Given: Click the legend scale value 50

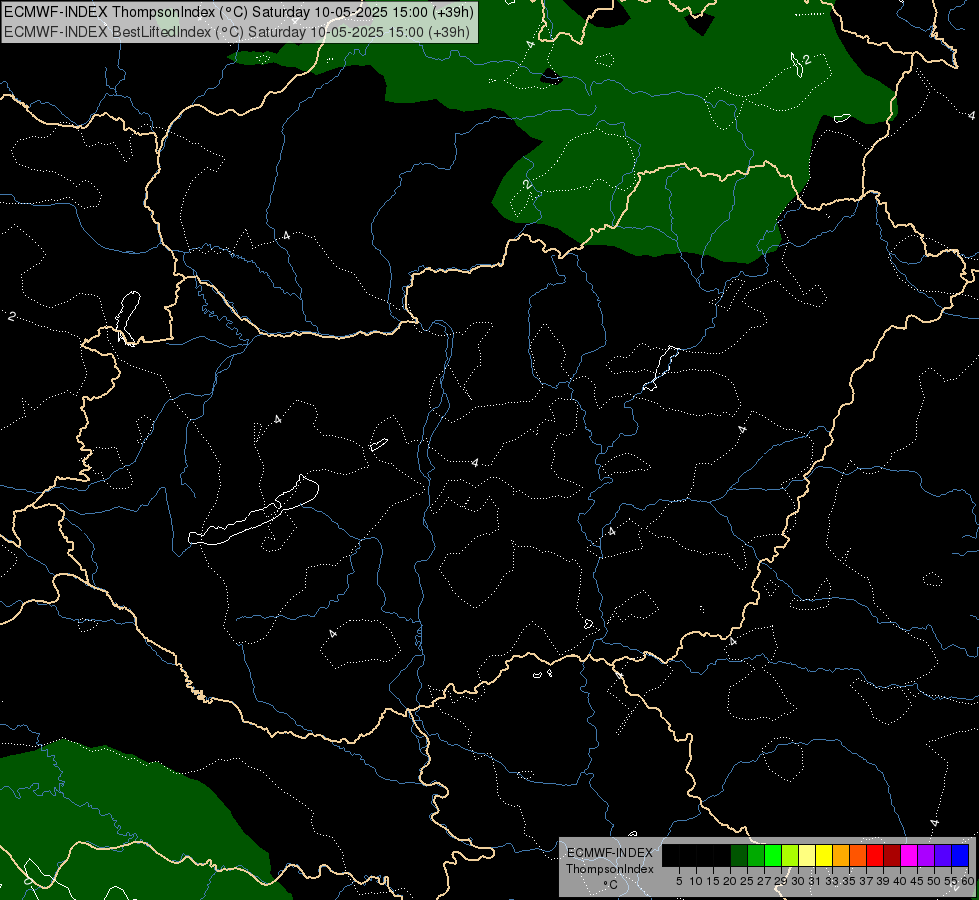Looking at the screenshot, I should pyautogui.click(x=934, y=881).
